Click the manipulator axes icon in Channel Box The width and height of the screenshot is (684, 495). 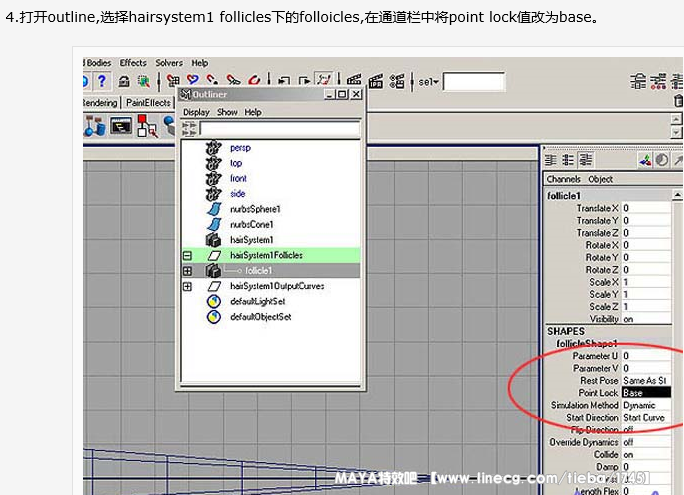(647, 160)
